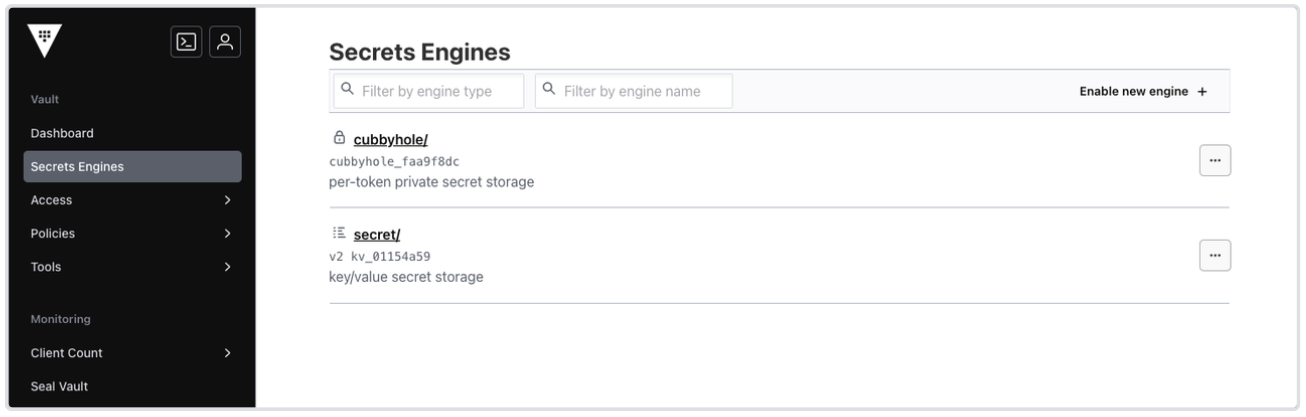This screenshot has height=417, width=1306.
Task: Open the cubbyhole more-options ellipsis menu
Action: point(1215,161)
